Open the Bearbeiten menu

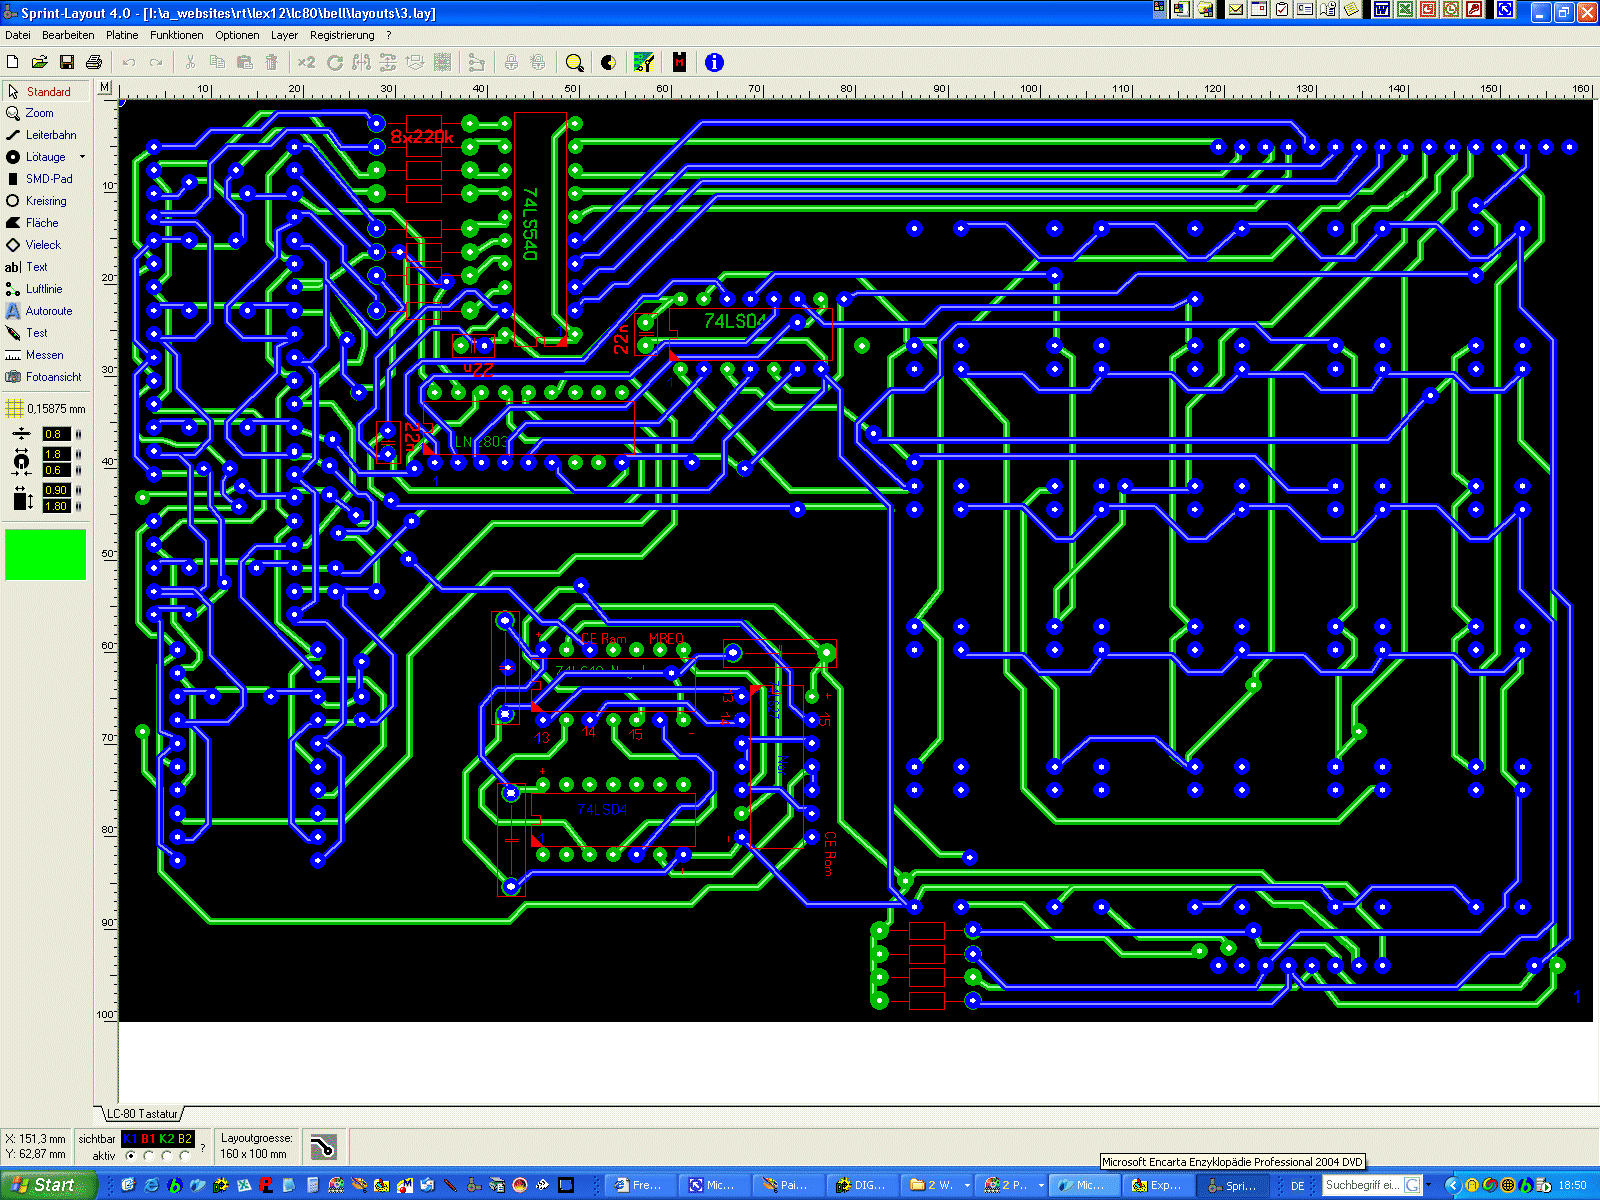tap(68, 35)
